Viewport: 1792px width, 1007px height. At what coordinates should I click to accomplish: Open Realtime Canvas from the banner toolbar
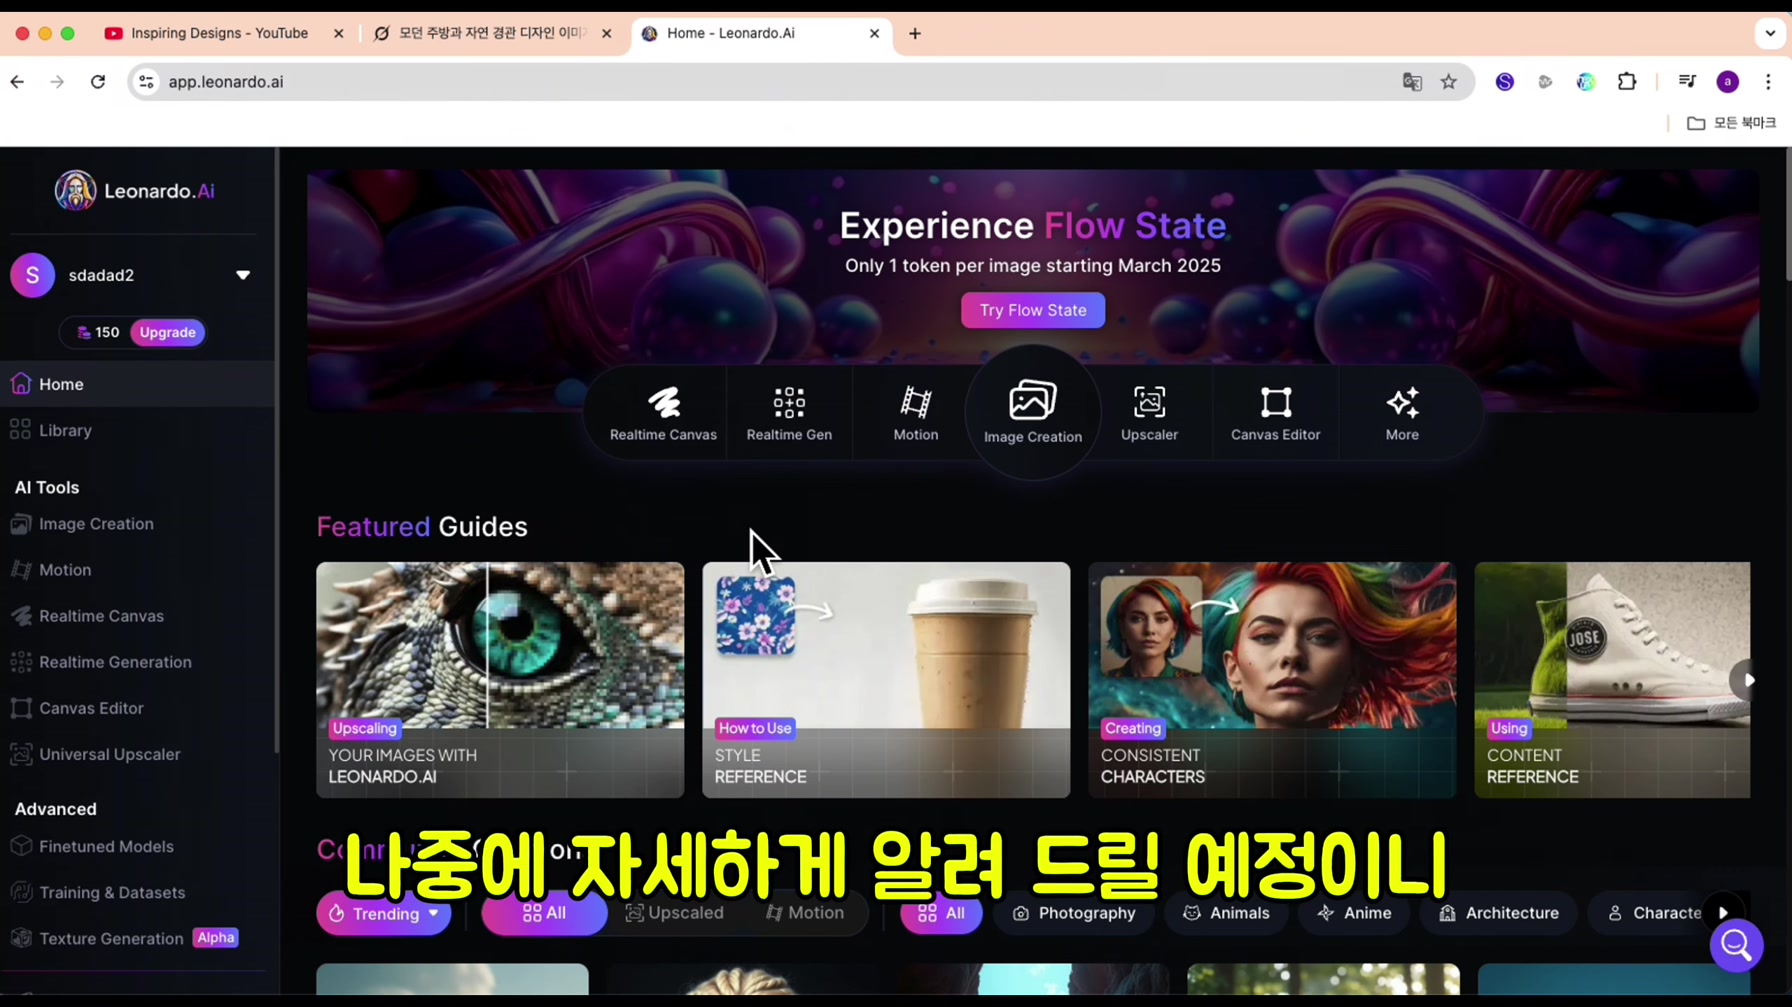click(x=663, y=413)
